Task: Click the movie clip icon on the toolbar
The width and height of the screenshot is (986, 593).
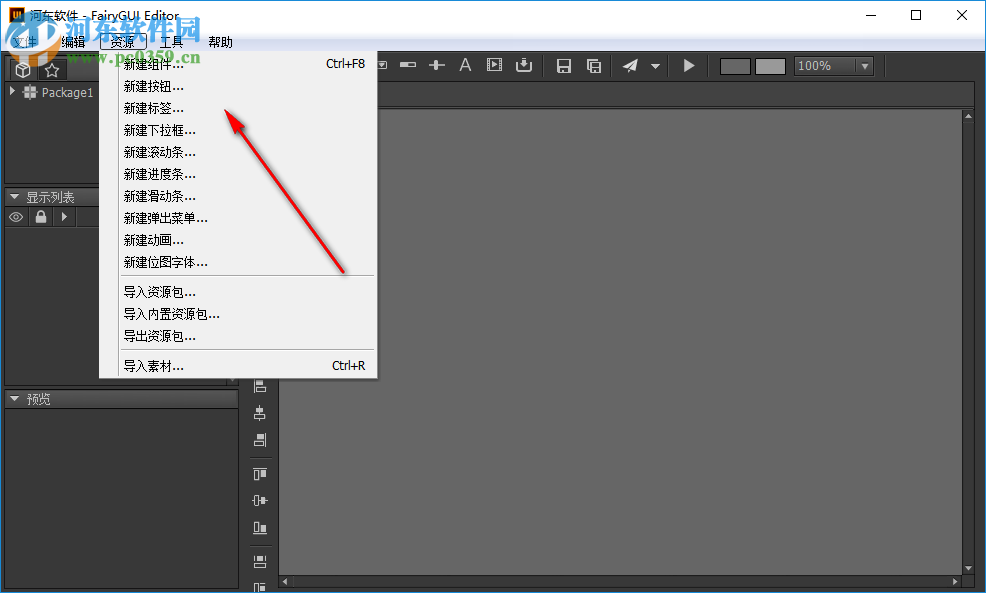Action: [495, 64]
